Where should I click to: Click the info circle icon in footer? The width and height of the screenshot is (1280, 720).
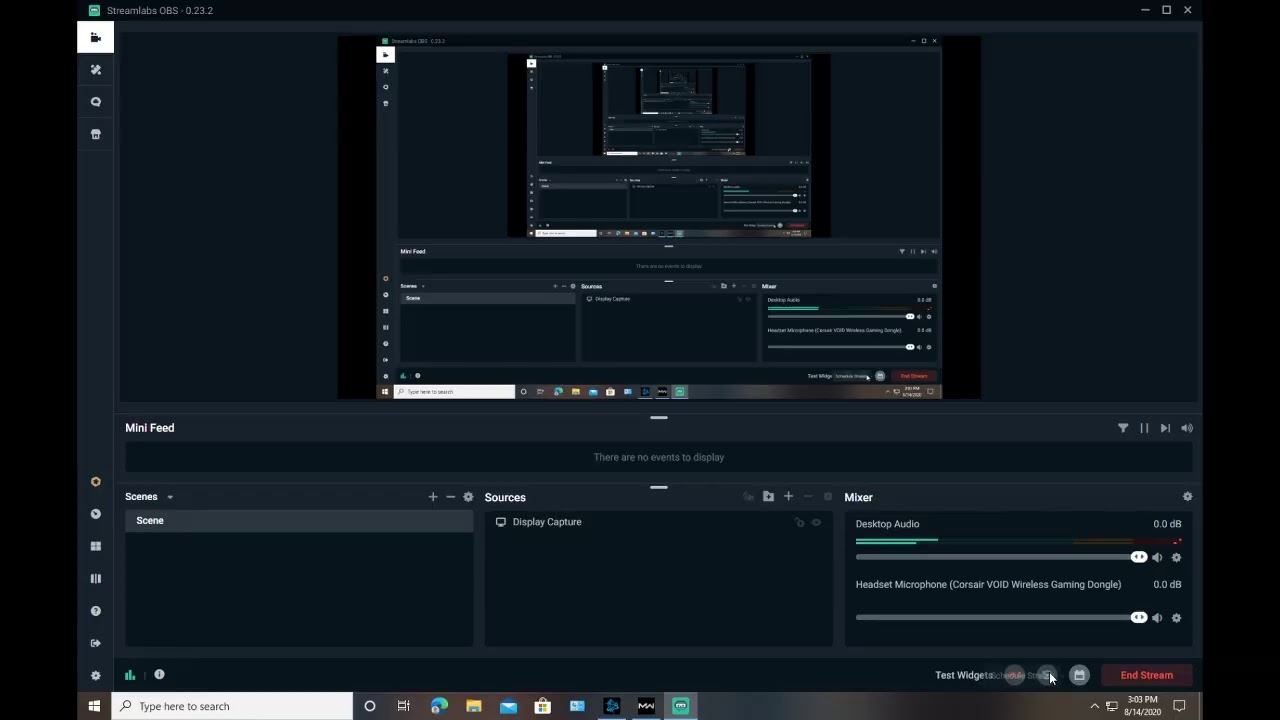(x=159, y=675)
